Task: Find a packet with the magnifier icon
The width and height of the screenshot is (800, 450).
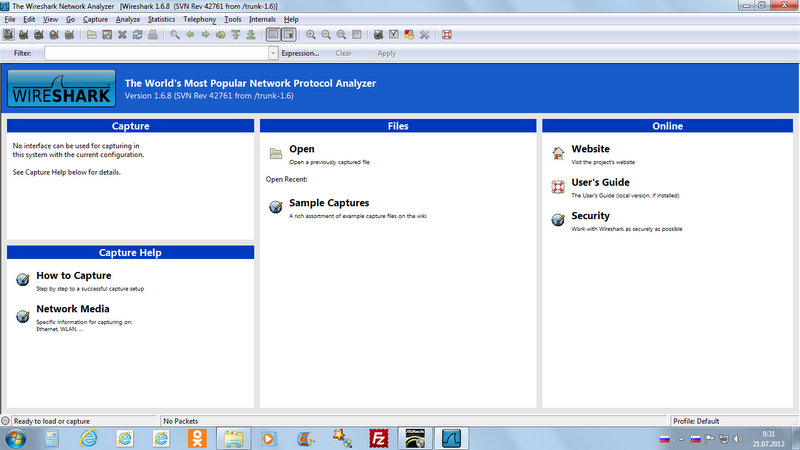Action: [175, 35]
